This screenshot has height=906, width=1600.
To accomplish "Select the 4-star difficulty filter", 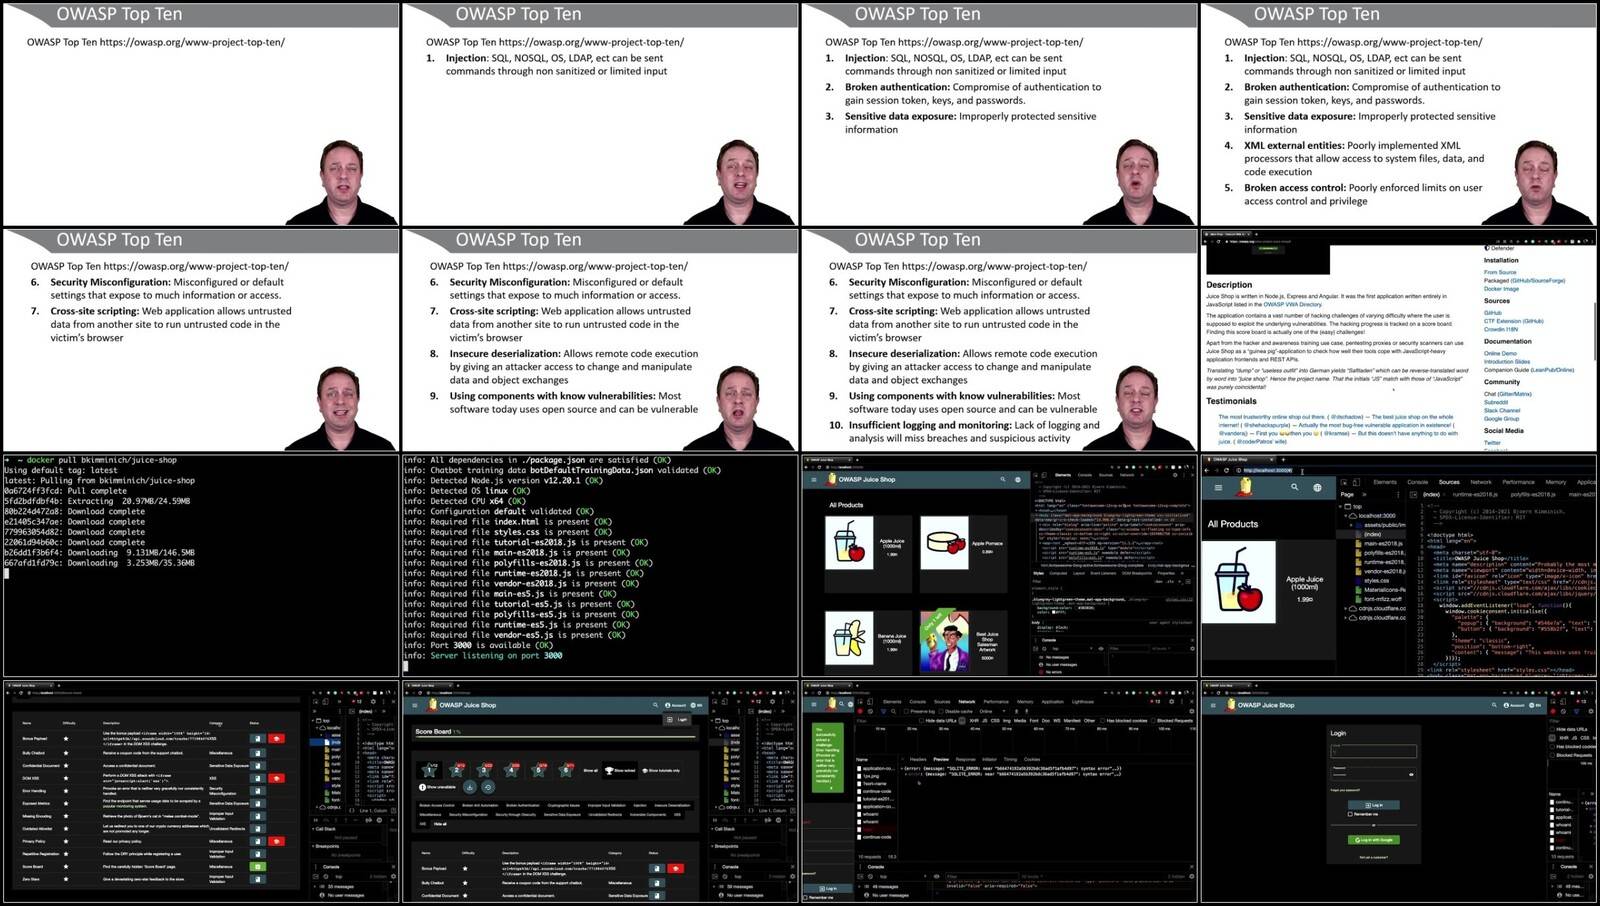I will click(511, 770).
